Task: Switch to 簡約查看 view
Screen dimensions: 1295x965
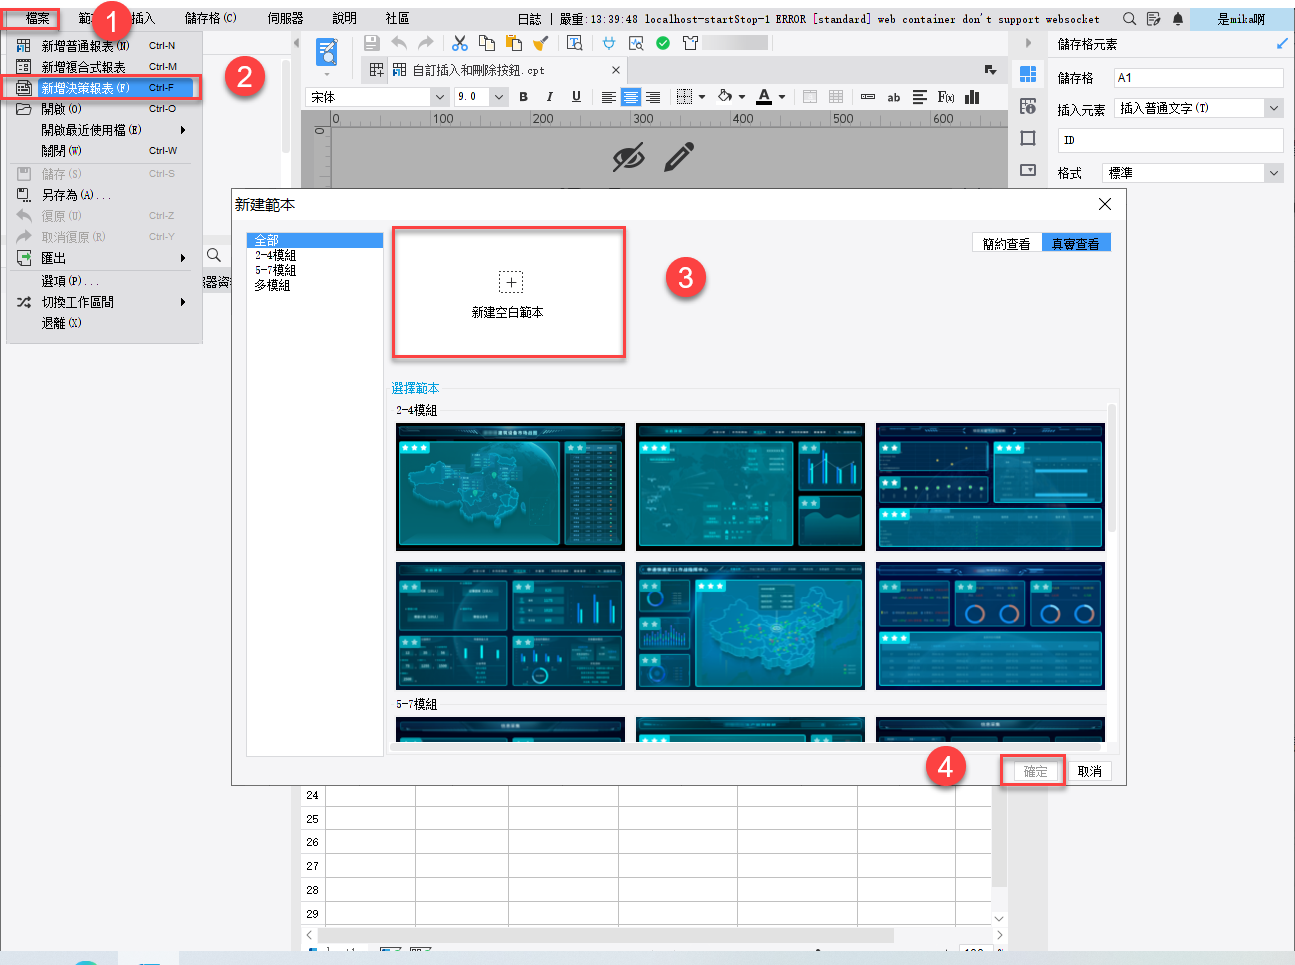Action: coord(1007,243)
